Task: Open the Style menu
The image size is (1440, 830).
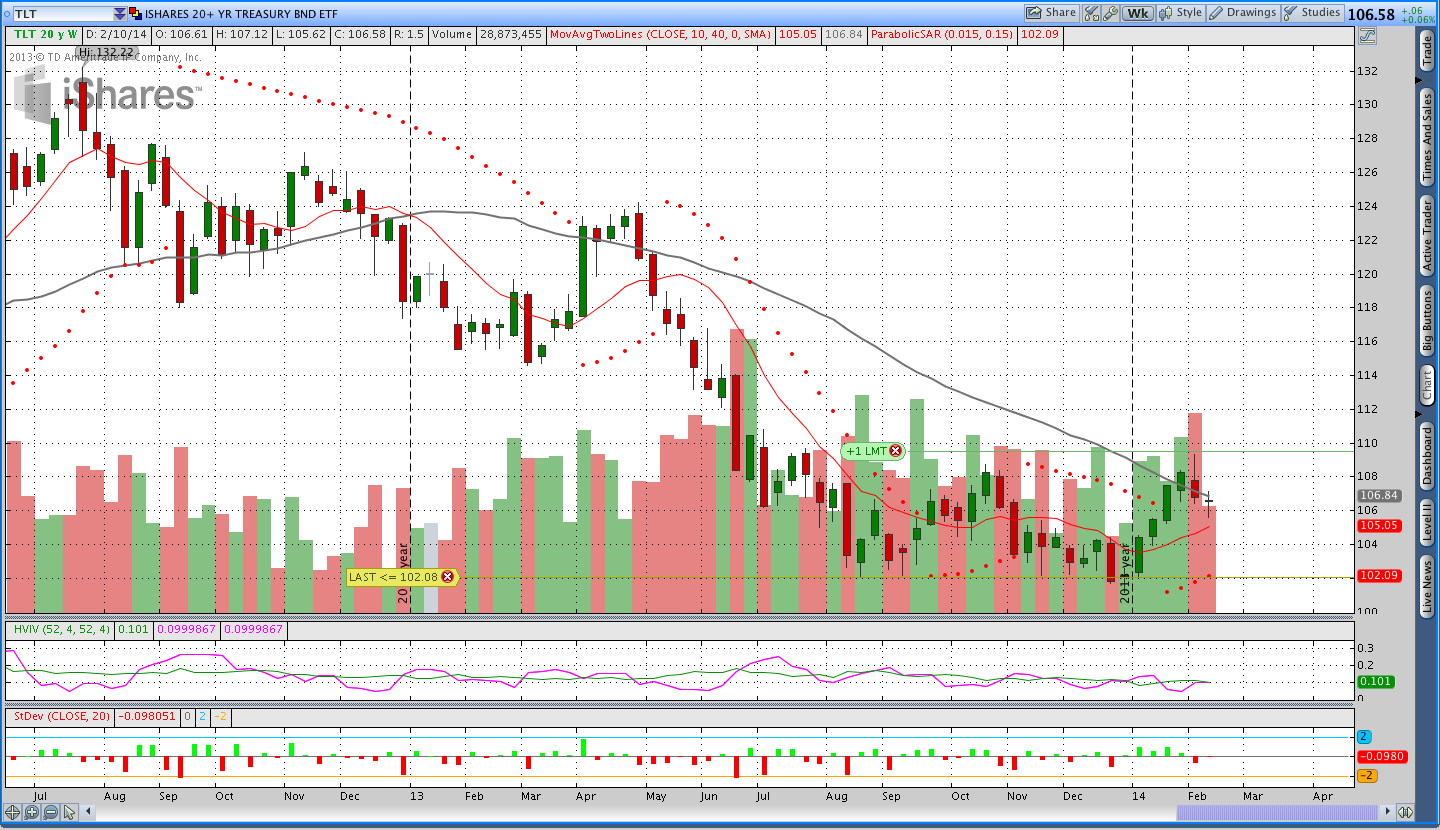Action: [1181, 13]
